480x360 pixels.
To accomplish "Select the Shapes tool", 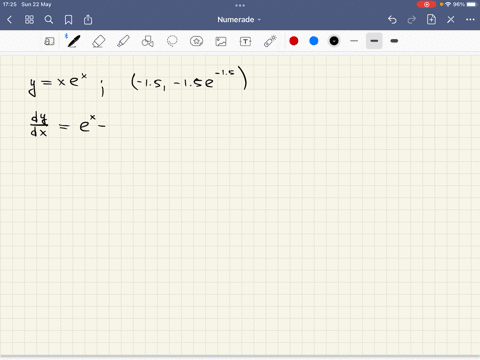I will (148, 41).
